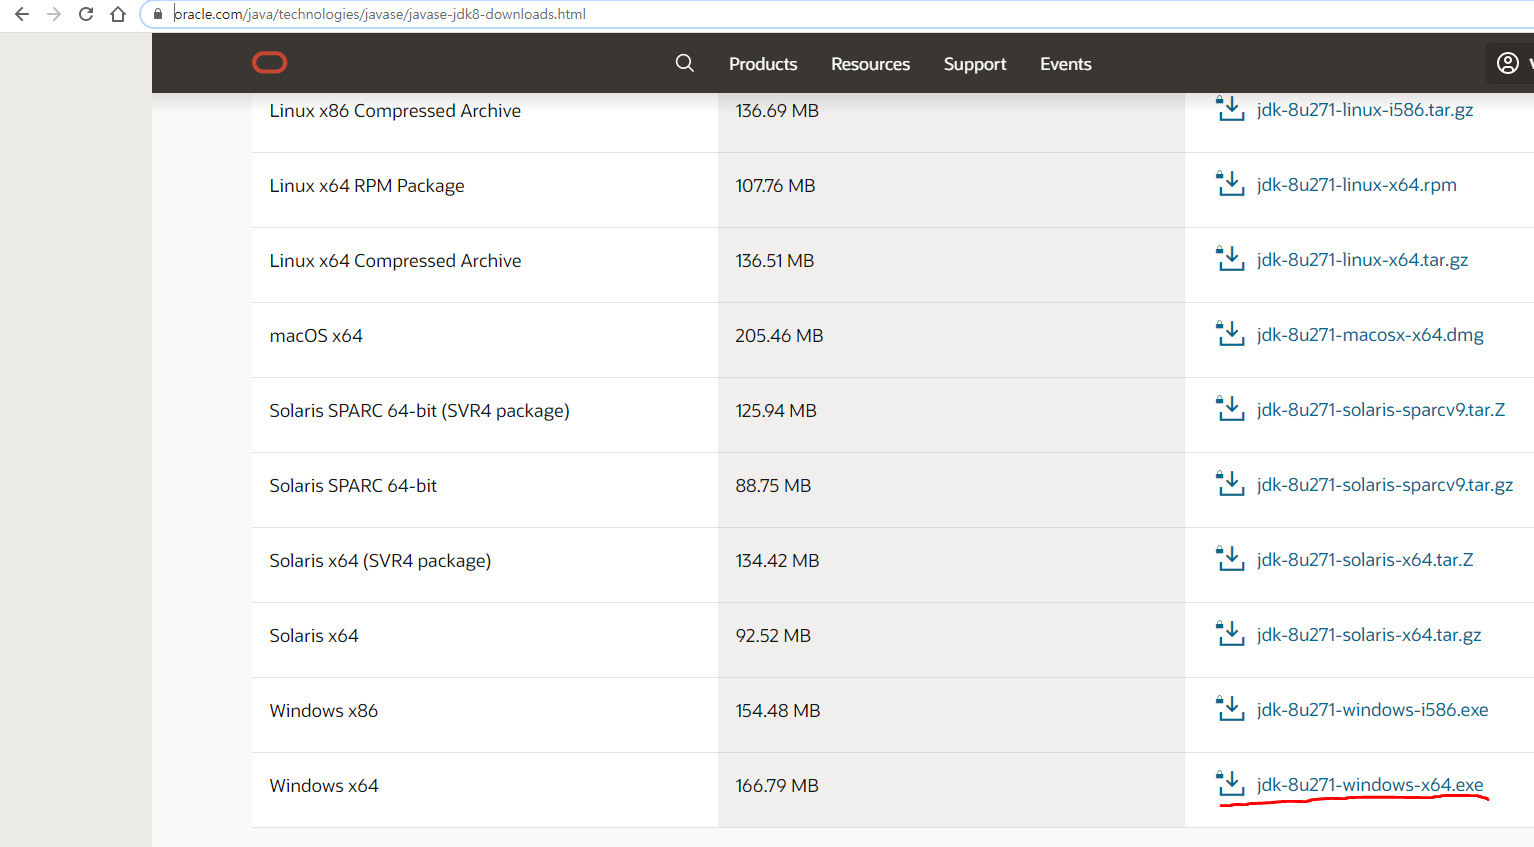Click download icon for jdk-8u271-linux-x64.rpm
This screenshot has height=847, width=1534.
pos(1230,183)
